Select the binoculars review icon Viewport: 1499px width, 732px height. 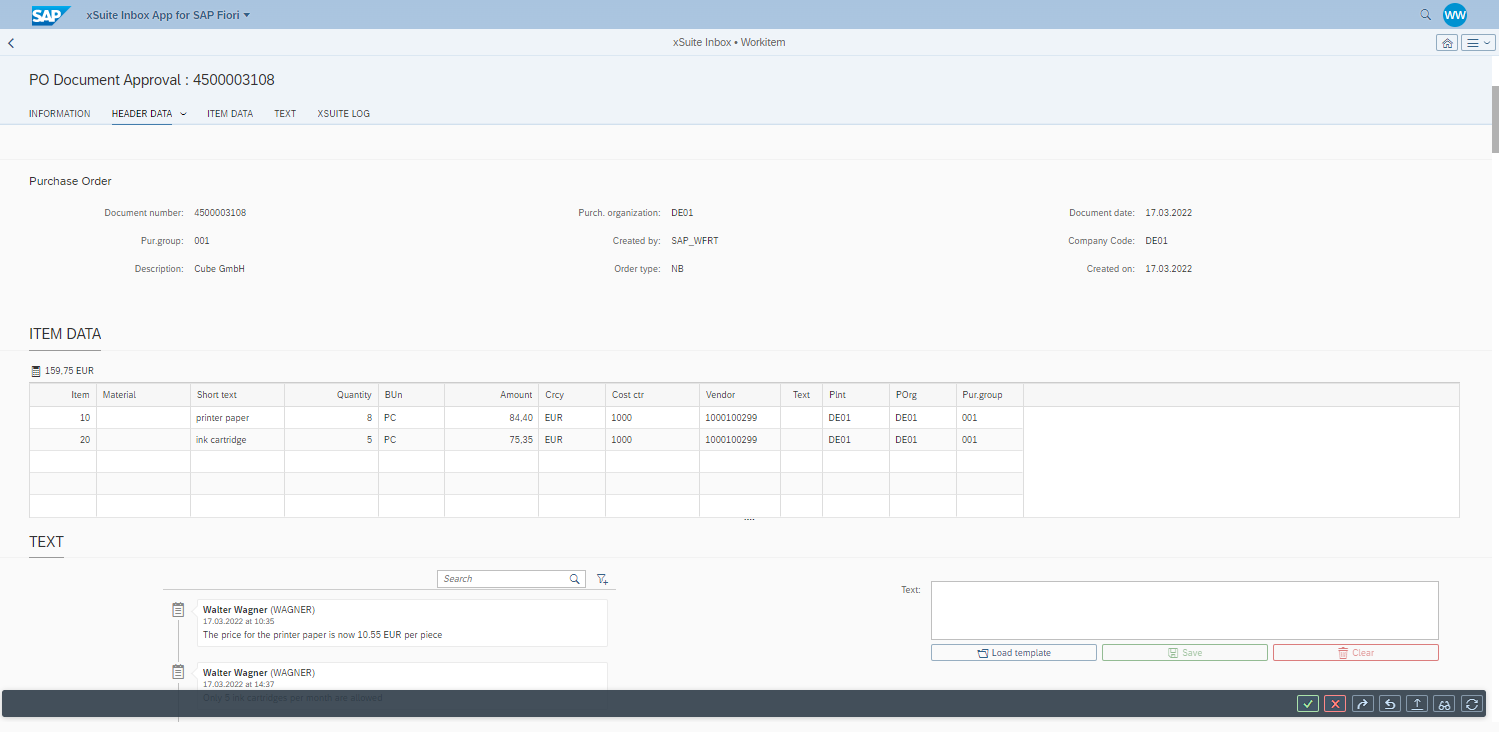tap(1444, 703)
